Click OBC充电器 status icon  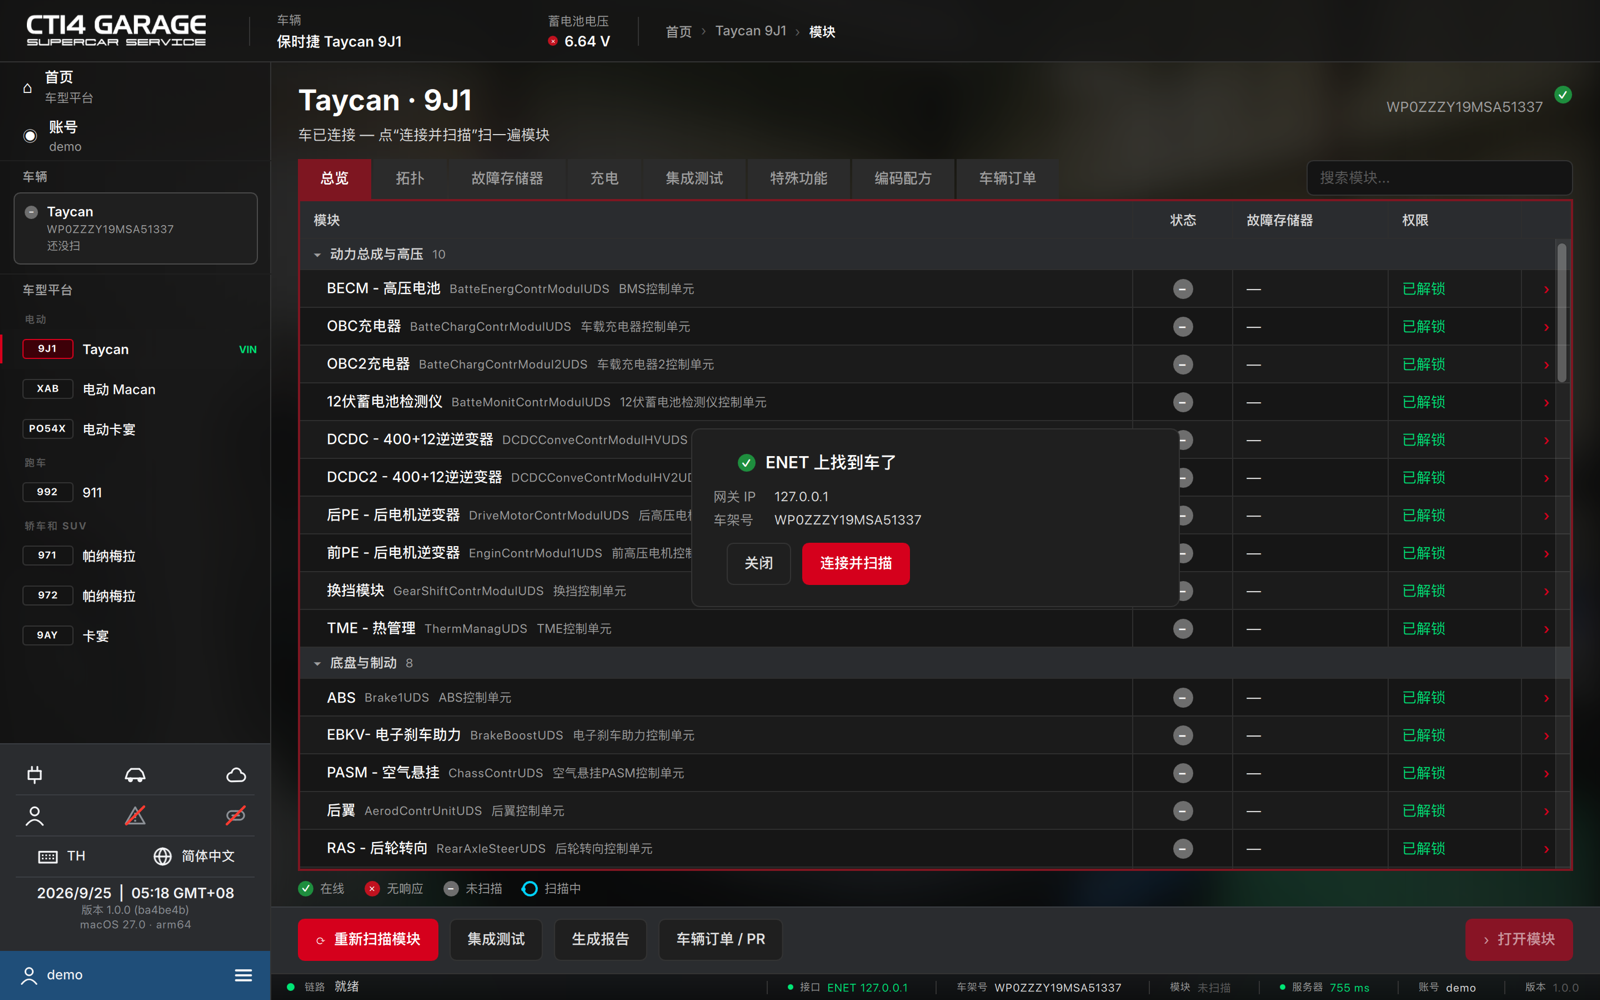click(1183, 327)
